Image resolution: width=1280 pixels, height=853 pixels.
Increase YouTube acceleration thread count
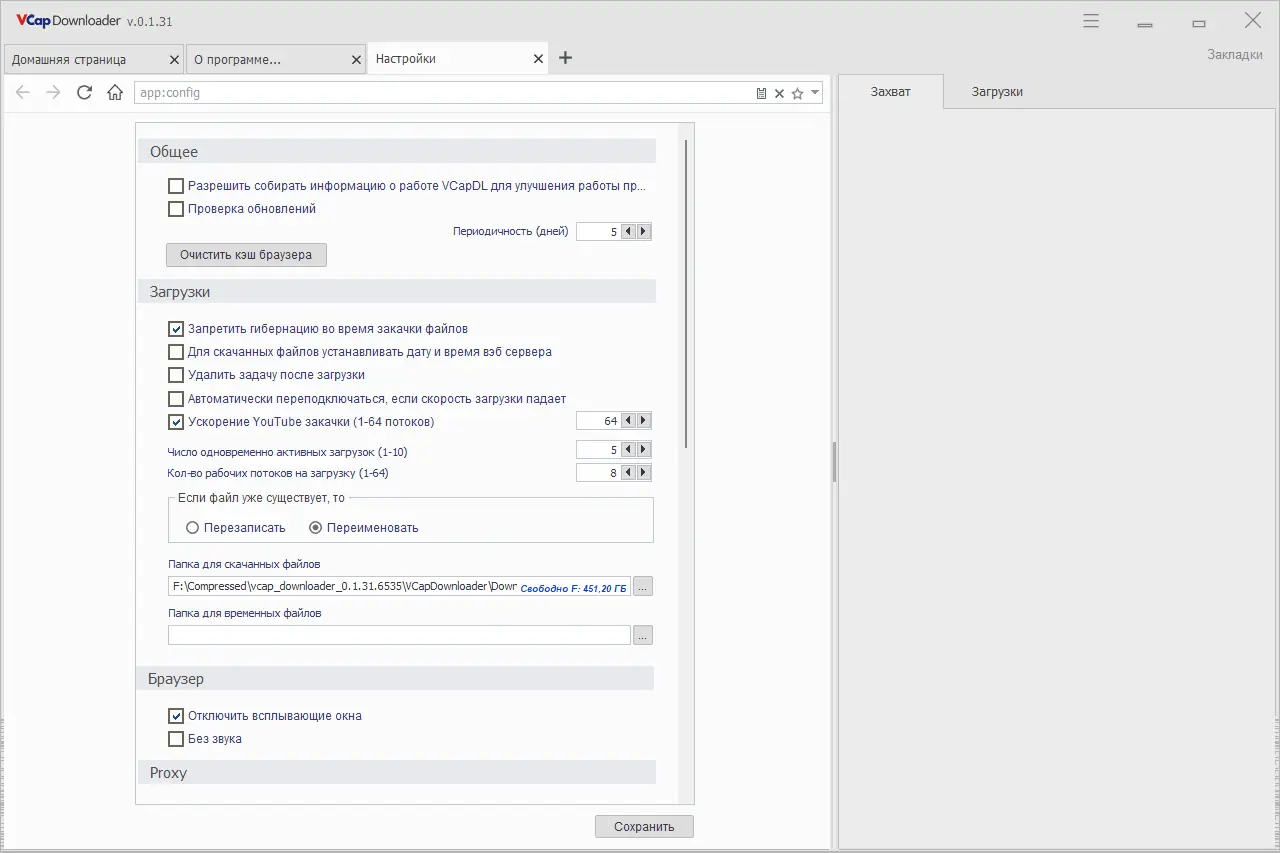[x=644, y=422]
